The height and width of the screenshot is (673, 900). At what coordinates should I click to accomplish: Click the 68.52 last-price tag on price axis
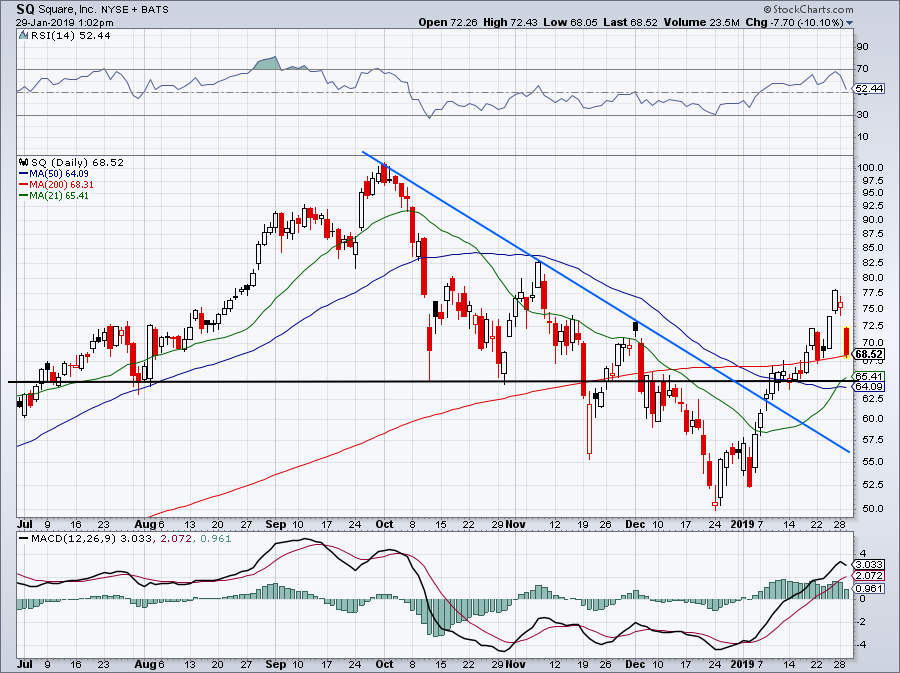point(869,355)
